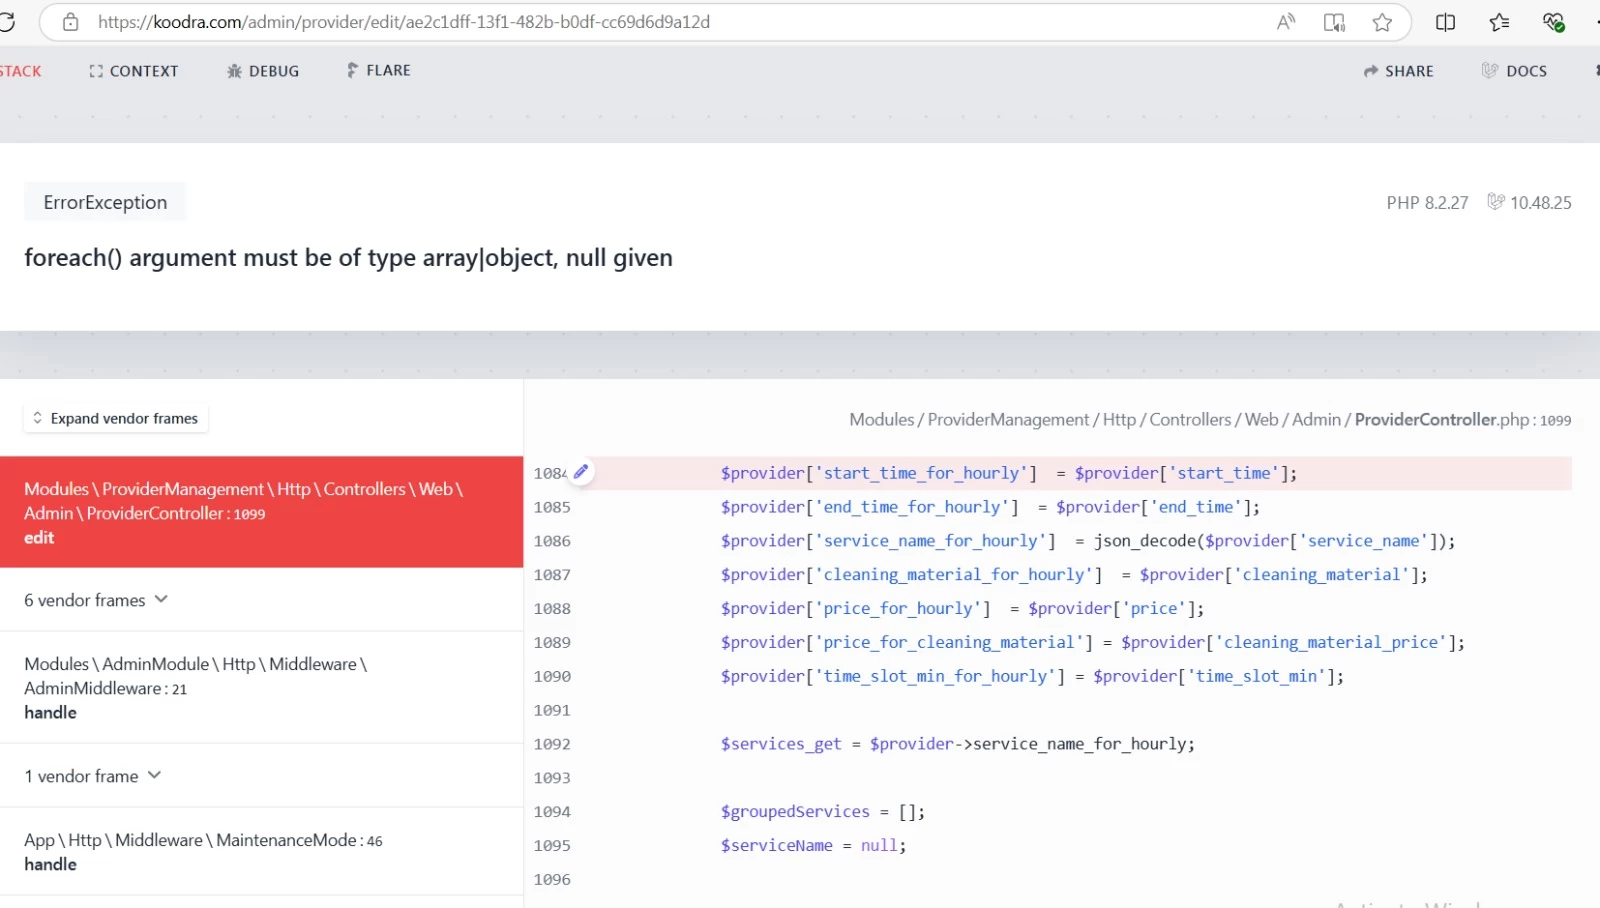Open Browser essentials heart icon
1600x908 pixels.
(1553, 22)
